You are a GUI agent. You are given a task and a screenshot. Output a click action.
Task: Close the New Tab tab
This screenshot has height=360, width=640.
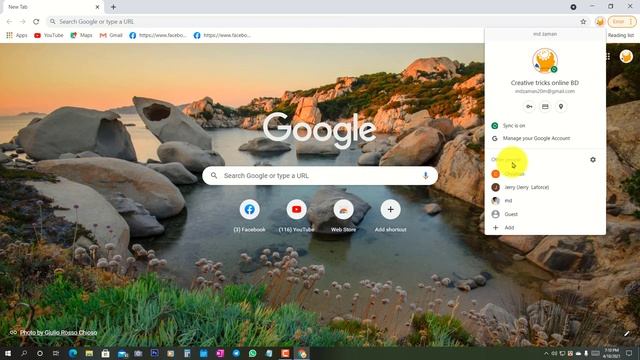click(97, 7)
